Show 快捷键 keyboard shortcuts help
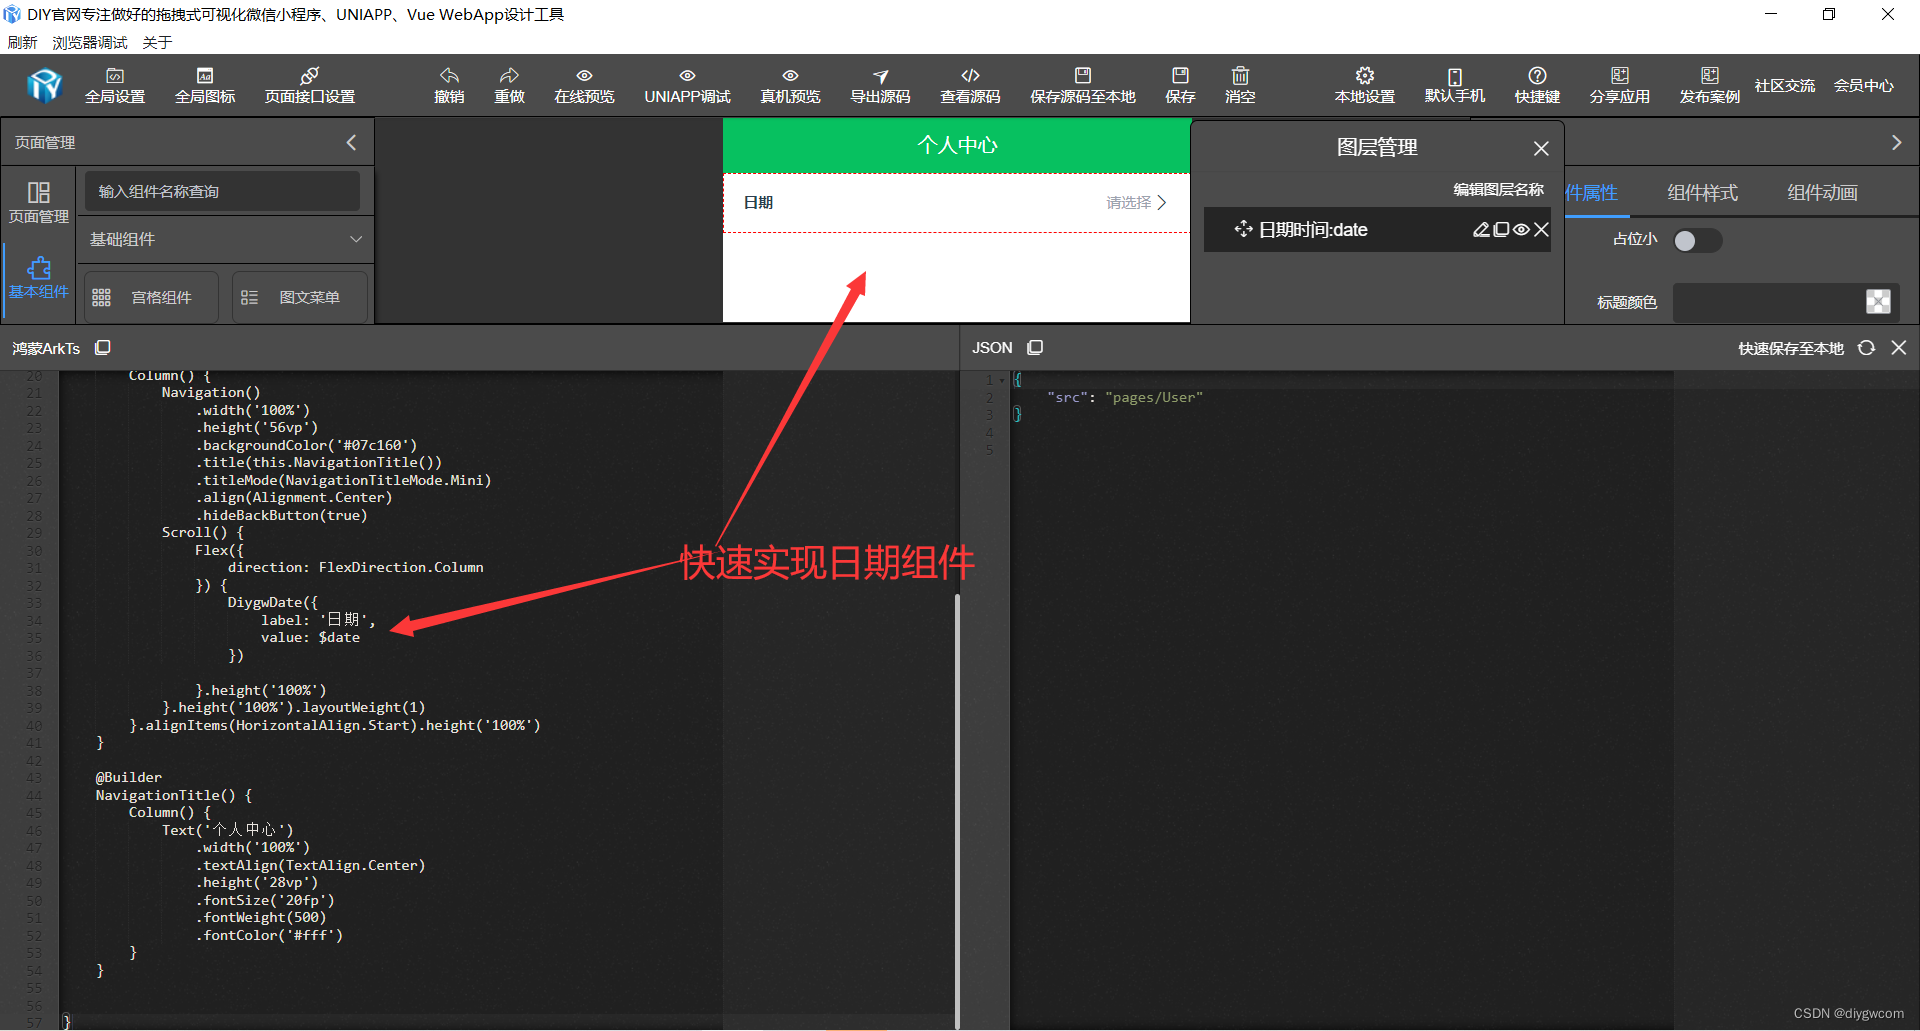Viewport: 1920px width, 1031px height. coord(1537,86)
